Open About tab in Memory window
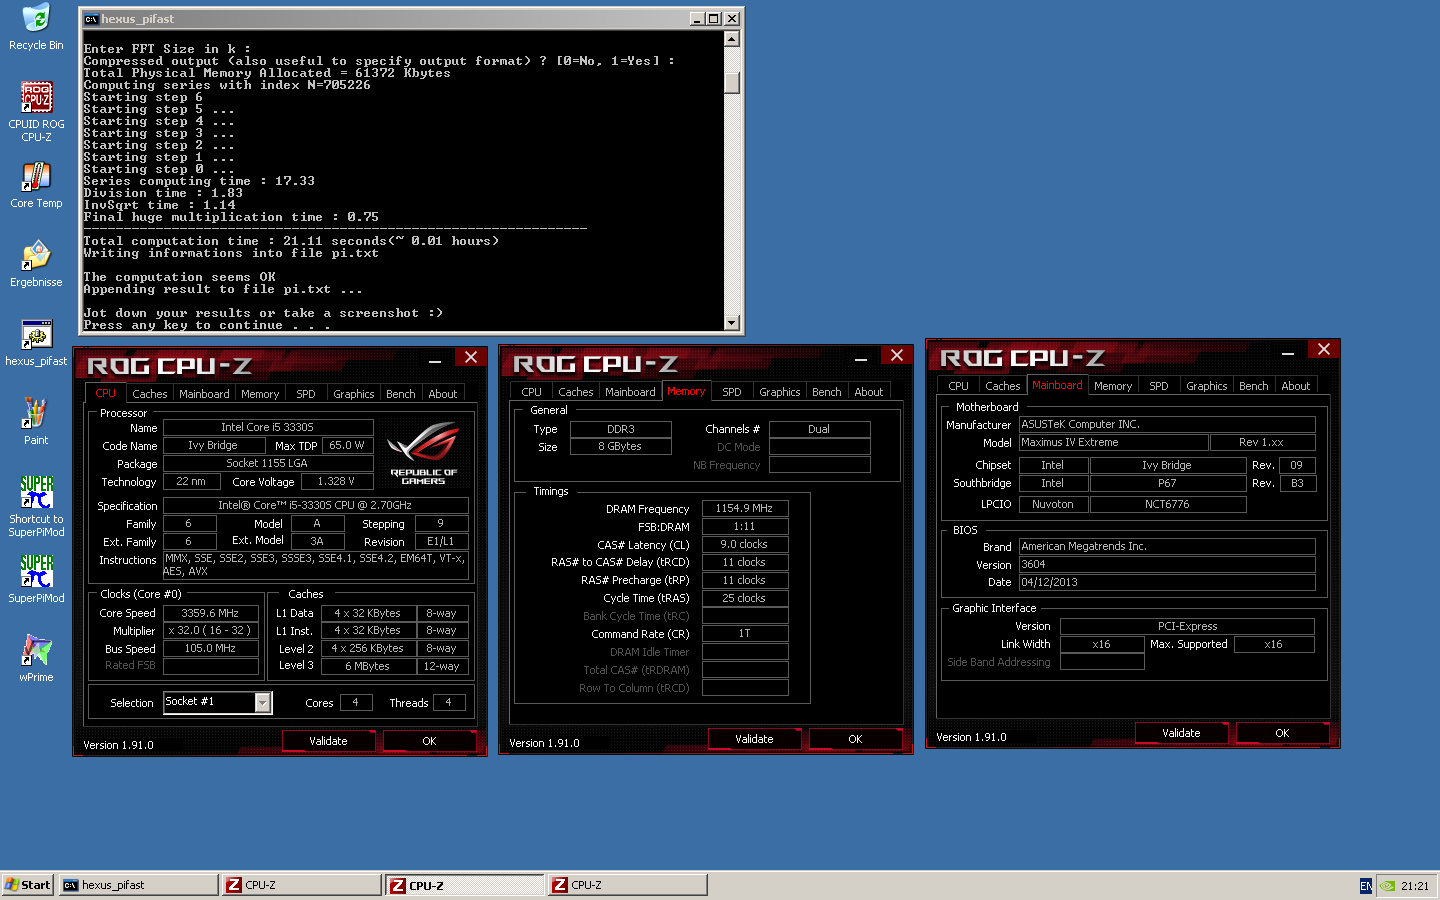Viewport: 1440px width, 900px height. click(869, 392)
